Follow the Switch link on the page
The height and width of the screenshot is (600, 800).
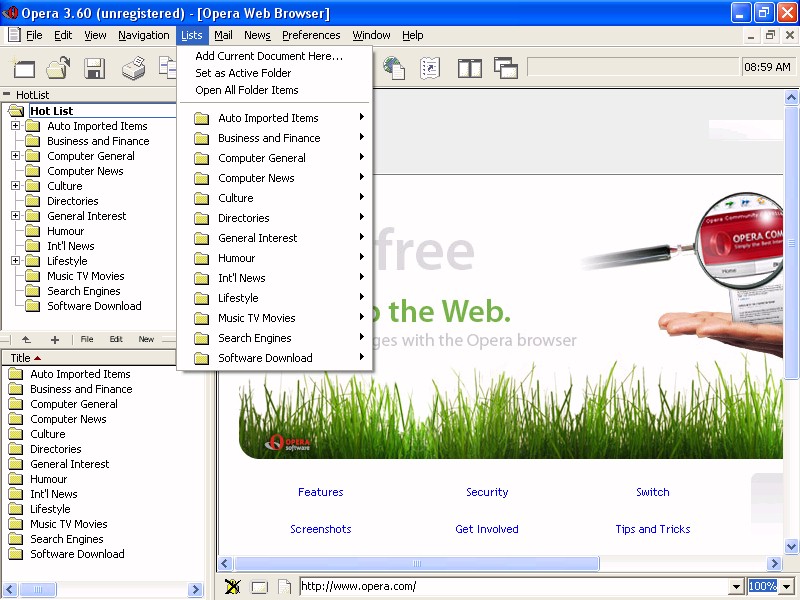[x=653, y=492]
